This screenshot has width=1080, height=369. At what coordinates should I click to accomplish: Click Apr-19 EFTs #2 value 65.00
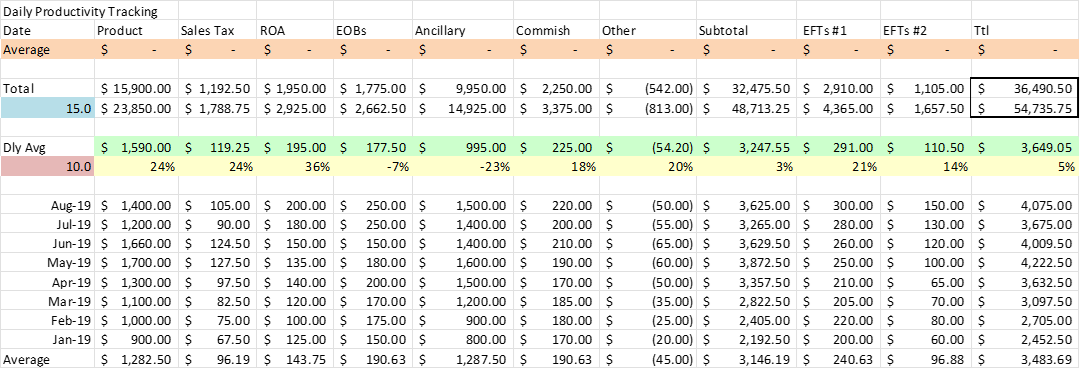point(925,282)
